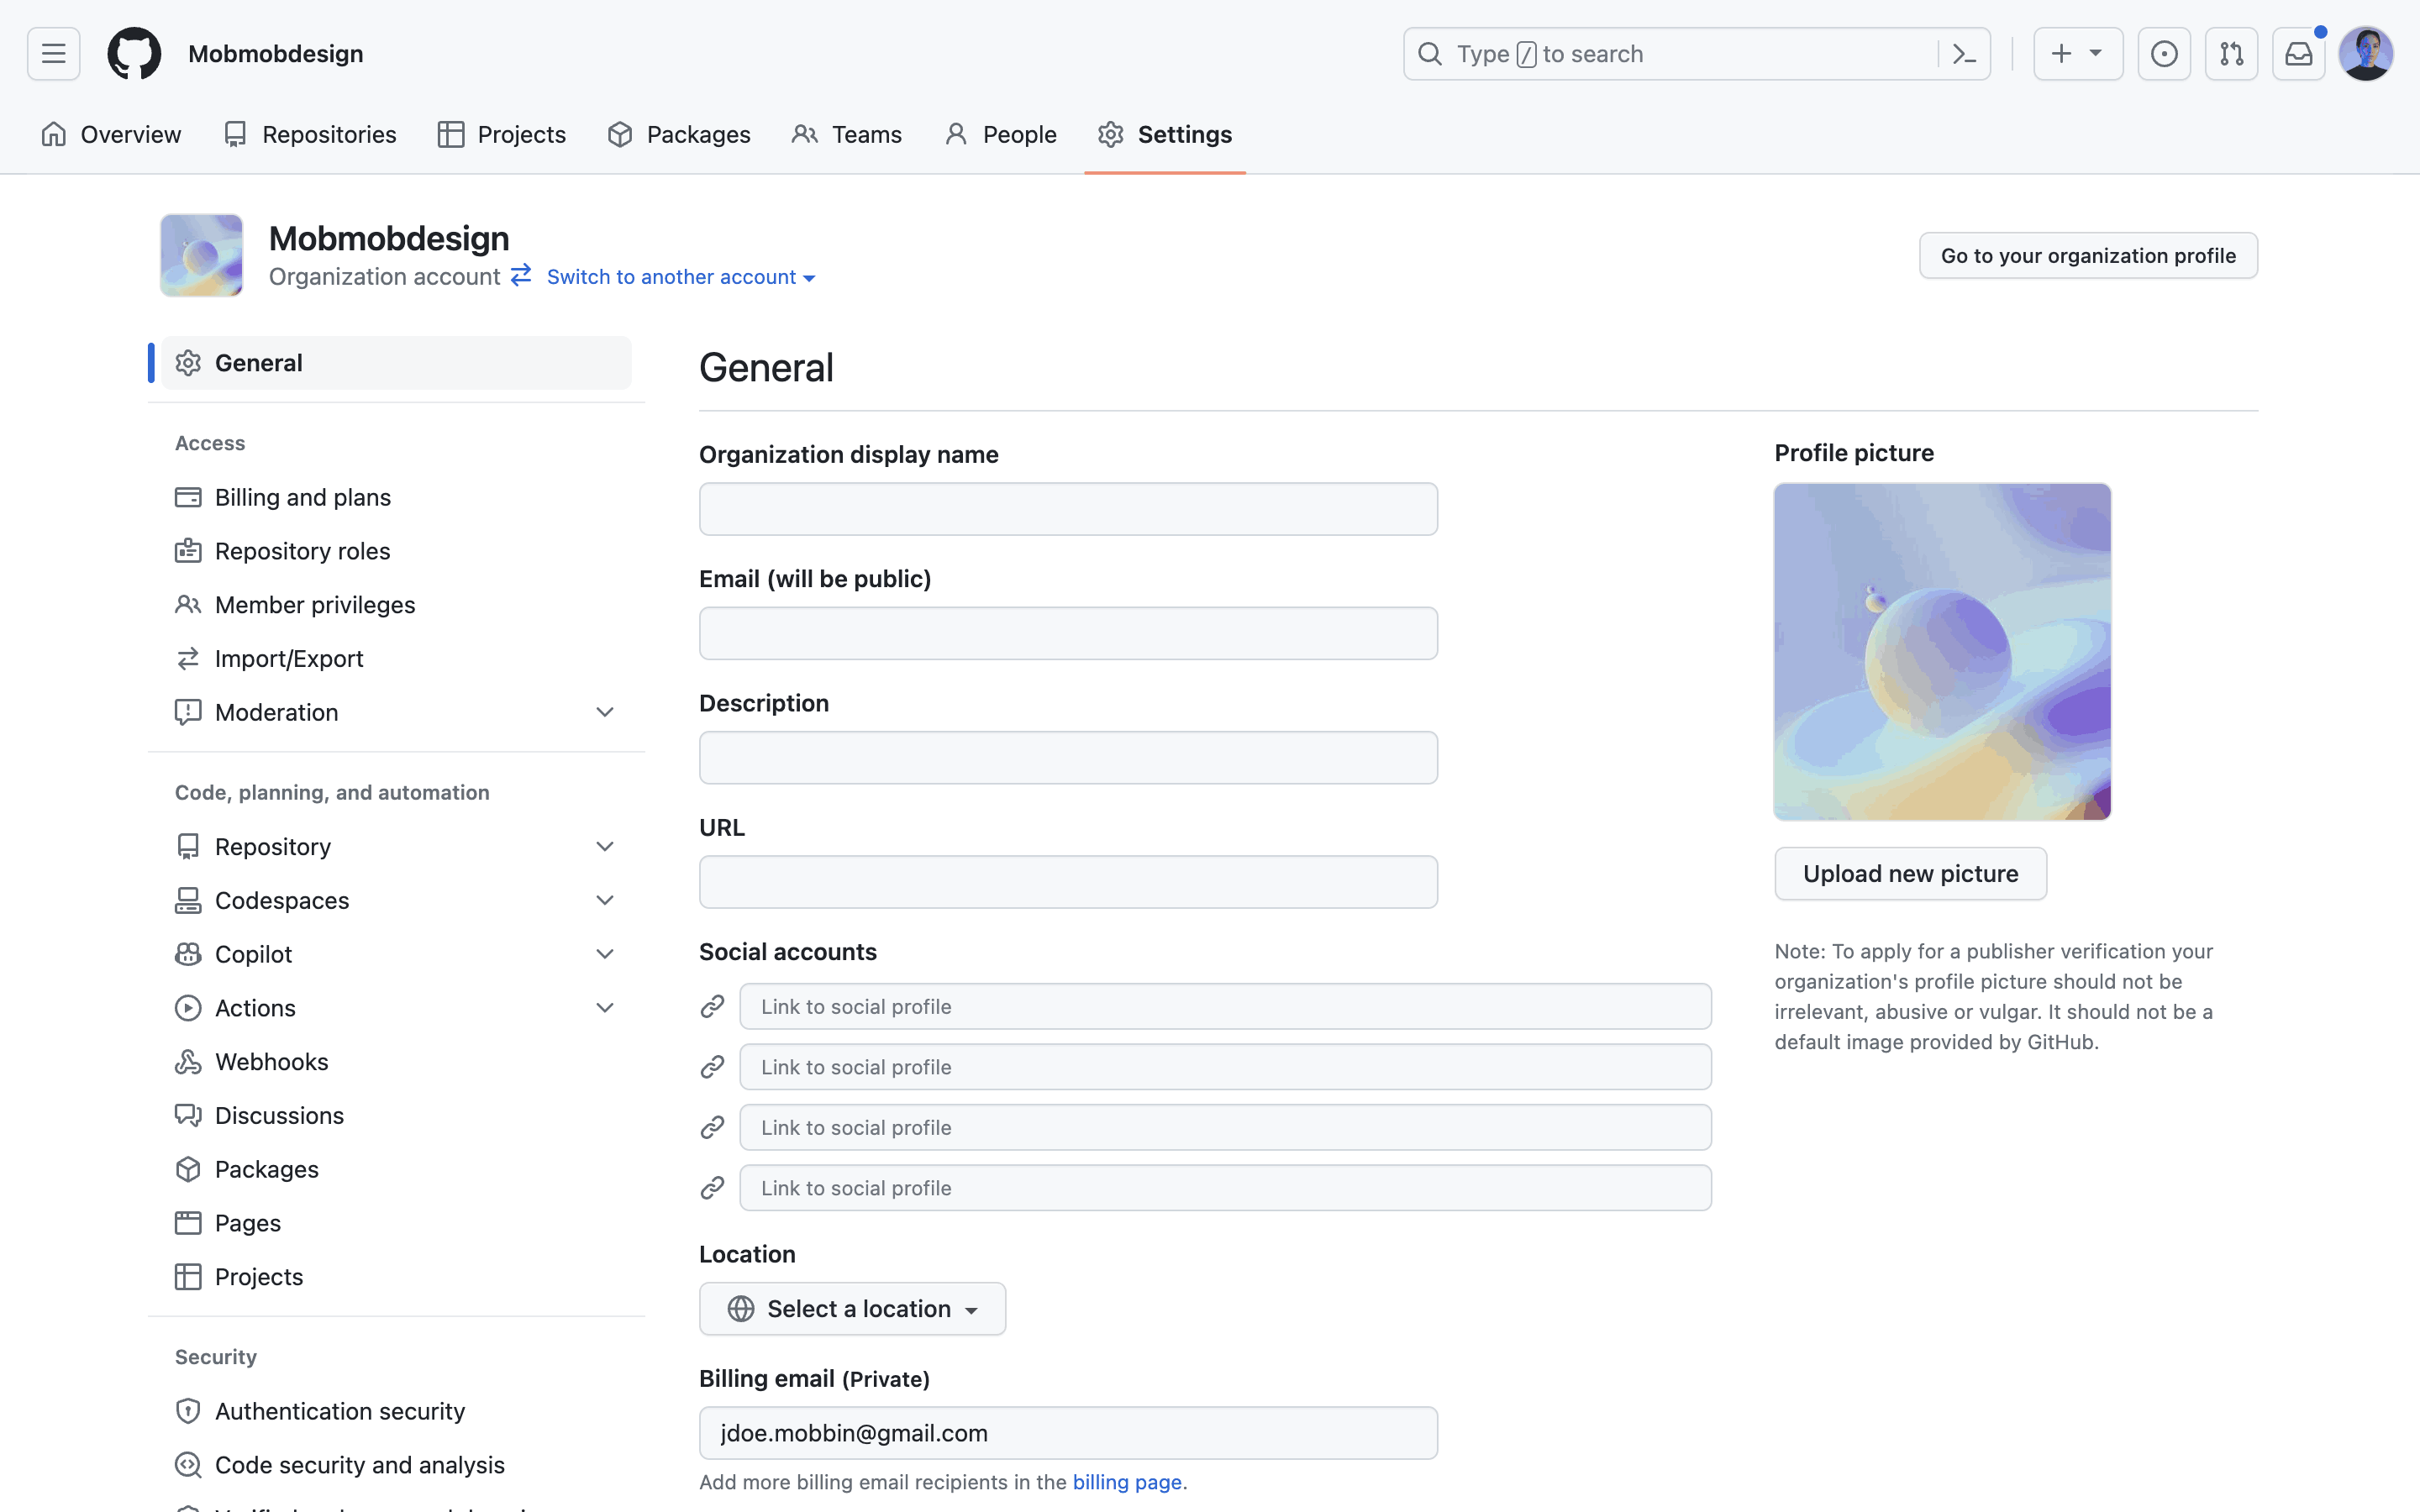Open the hamburger navigation menu
Image resolution: width=2420 pixels, height=1512 pixels.
[54, 54]
